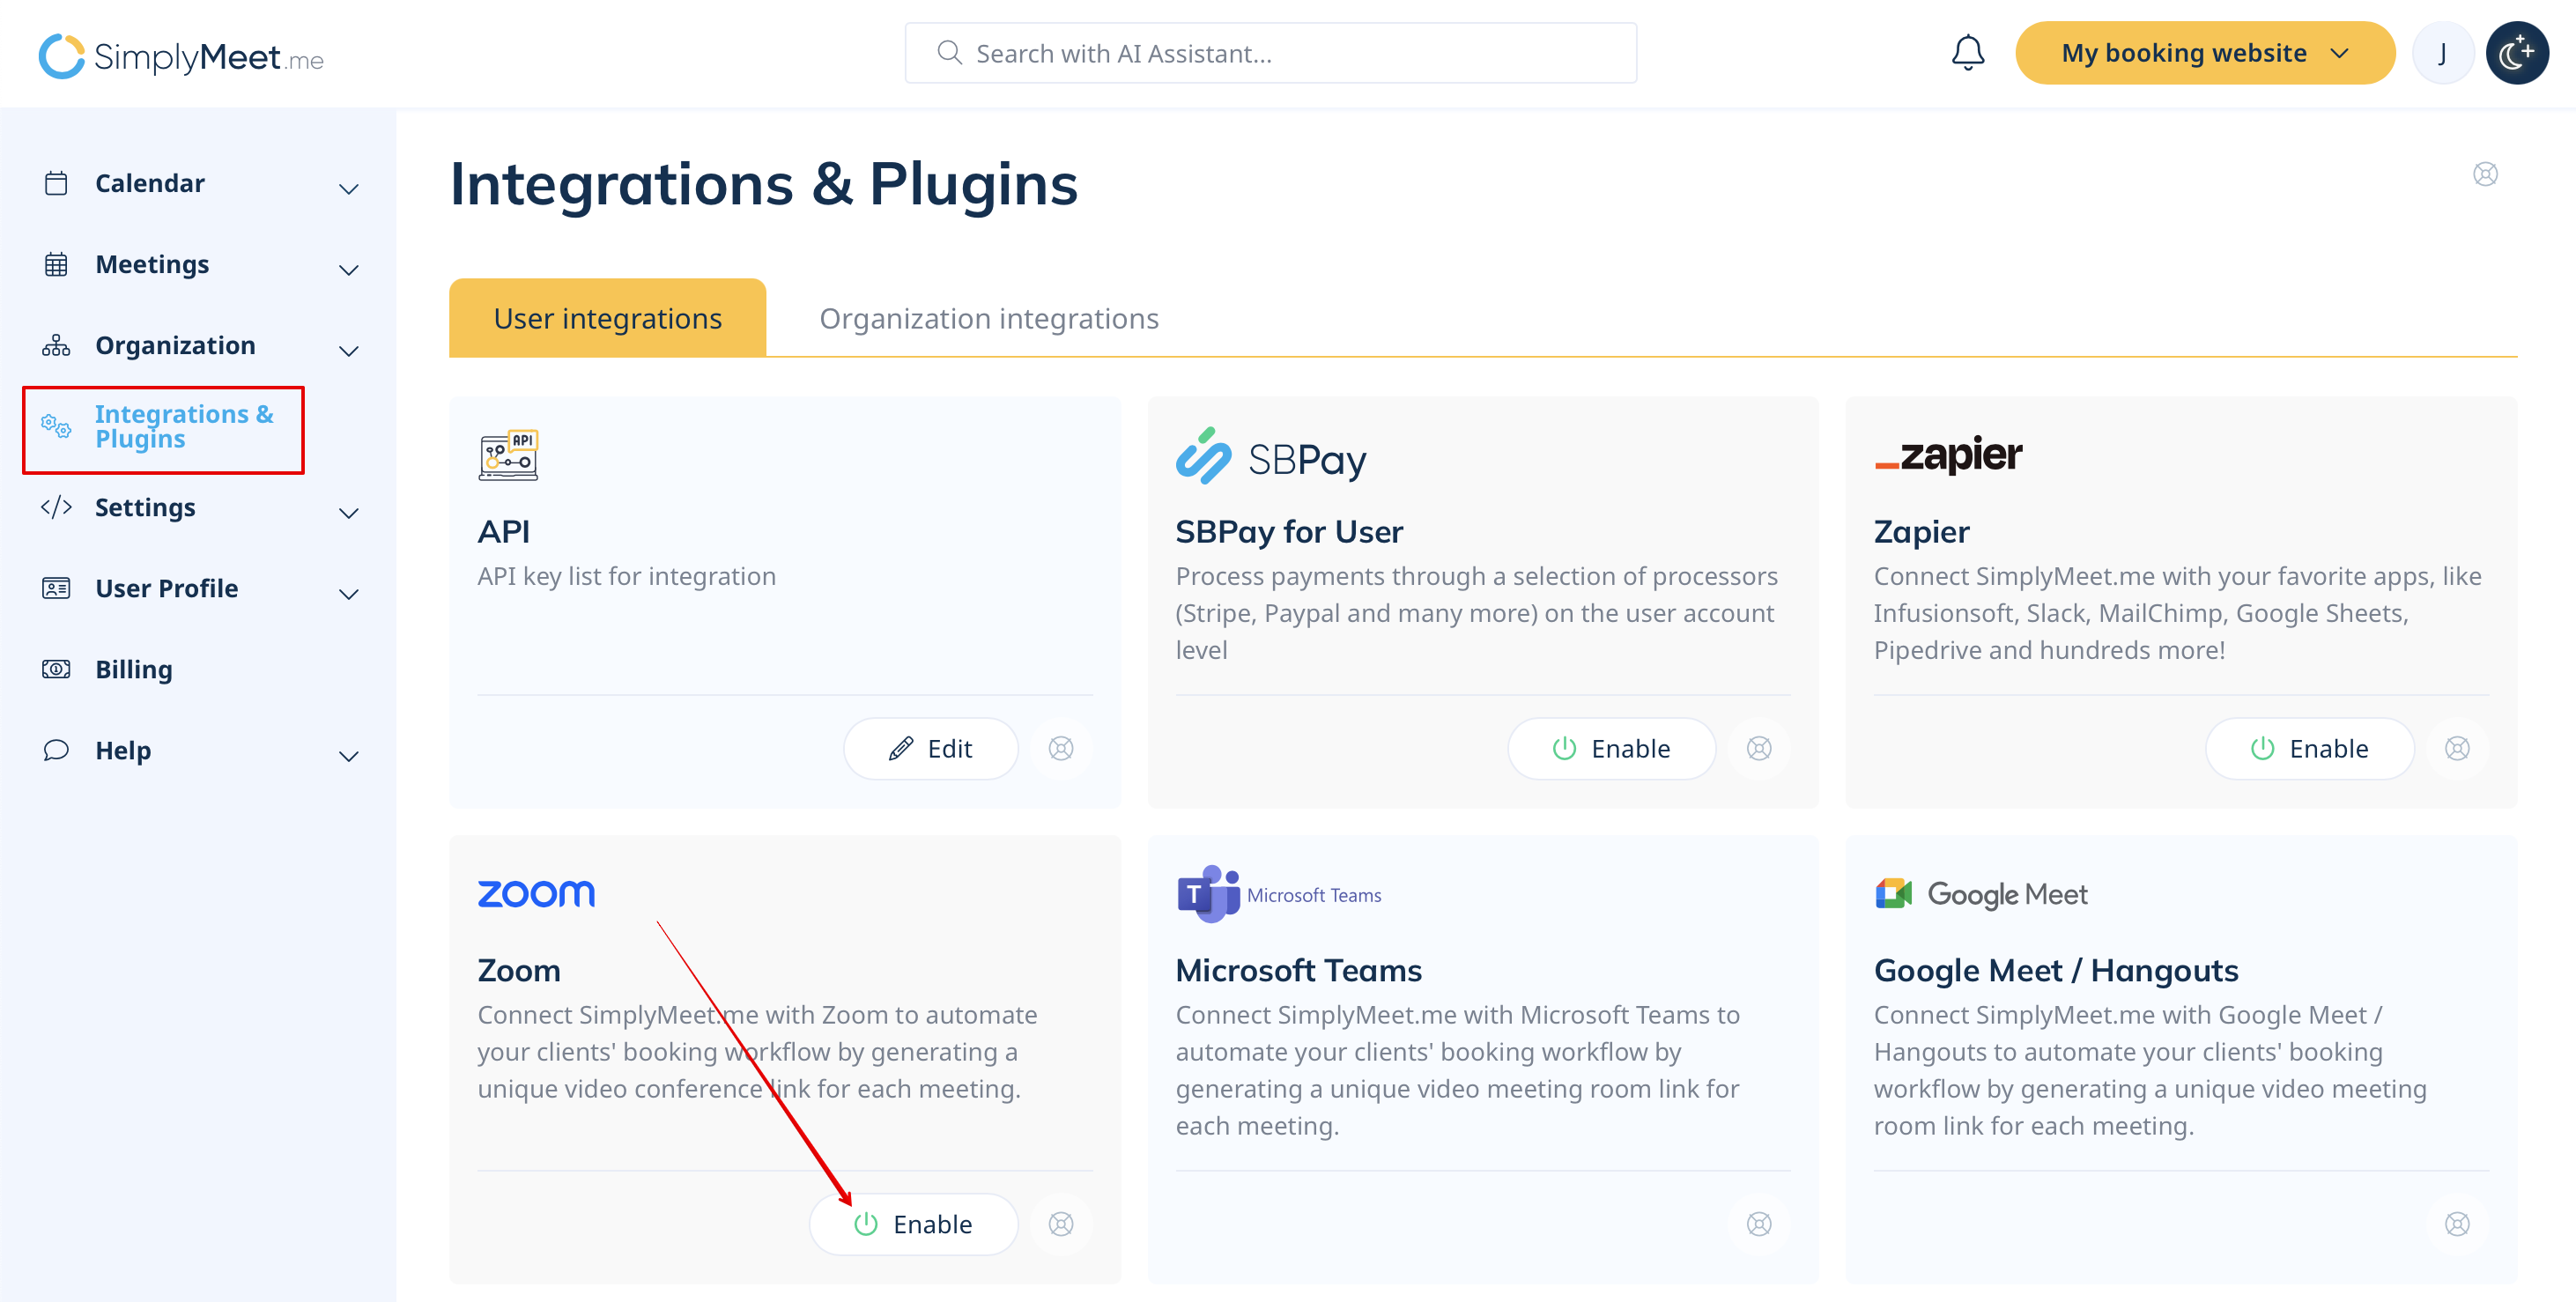Click help icon on Microsoft Teams card
Viewport: 2576px width, 1302px height.
[1759, 1224]
